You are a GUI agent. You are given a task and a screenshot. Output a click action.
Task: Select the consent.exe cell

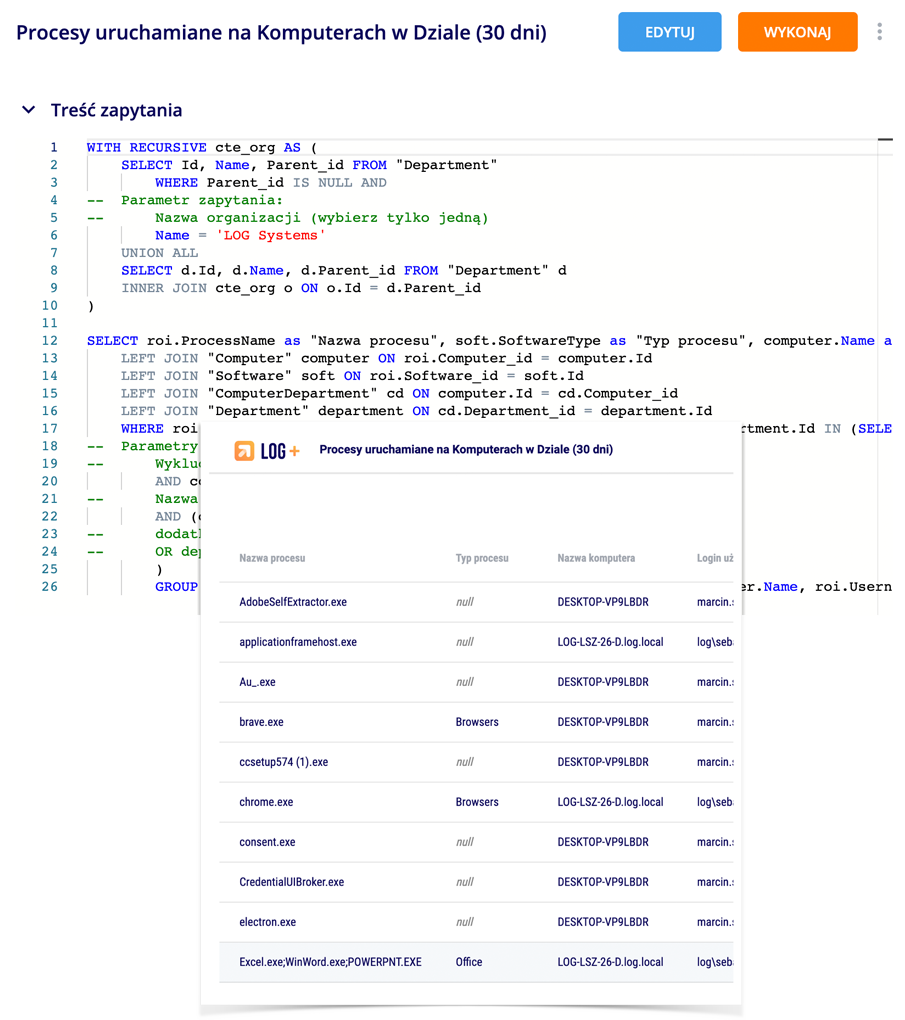[267, 842]
